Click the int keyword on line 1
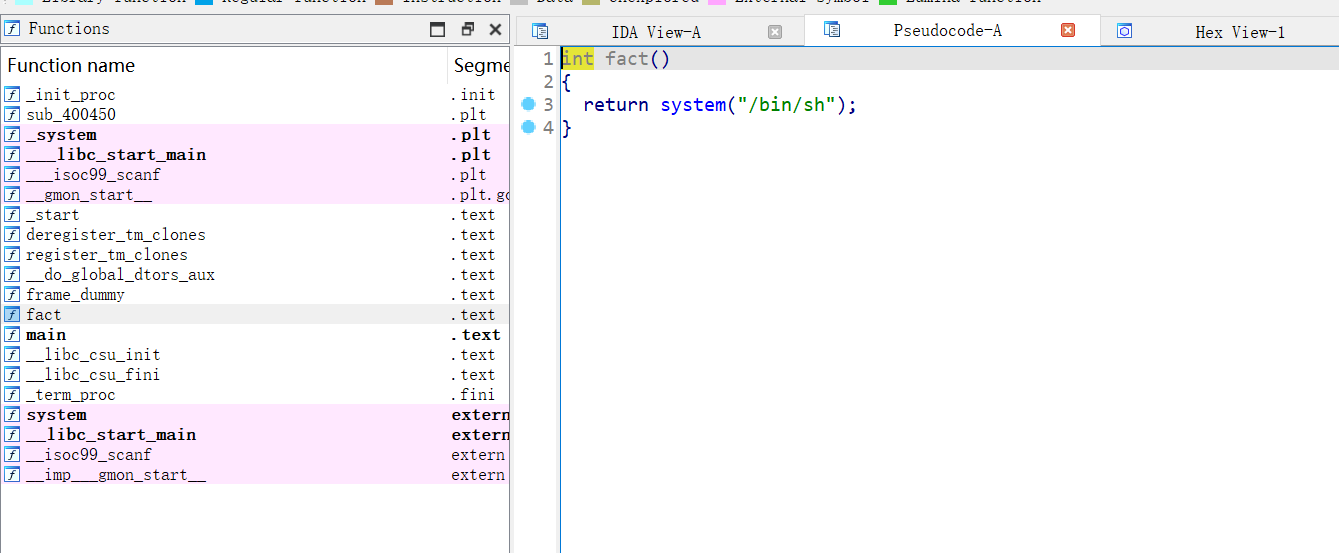The height and width of the screenshot is (553, 1339). [577, 59]
